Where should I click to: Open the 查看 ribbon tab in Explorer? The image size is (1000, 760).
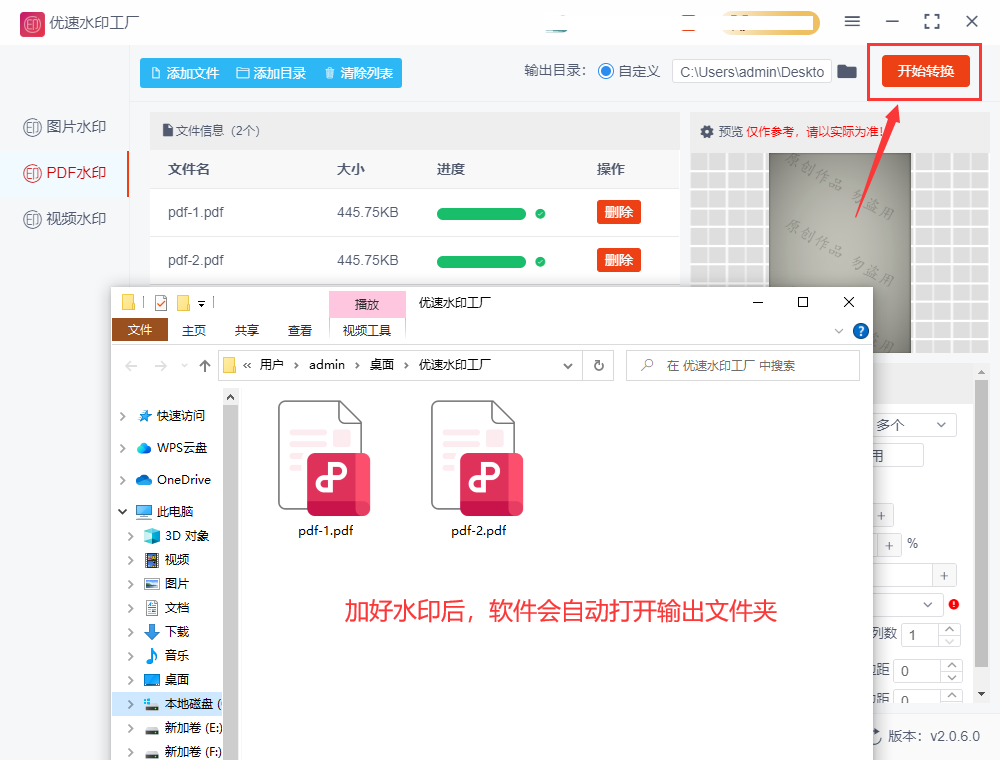(300, 330)
